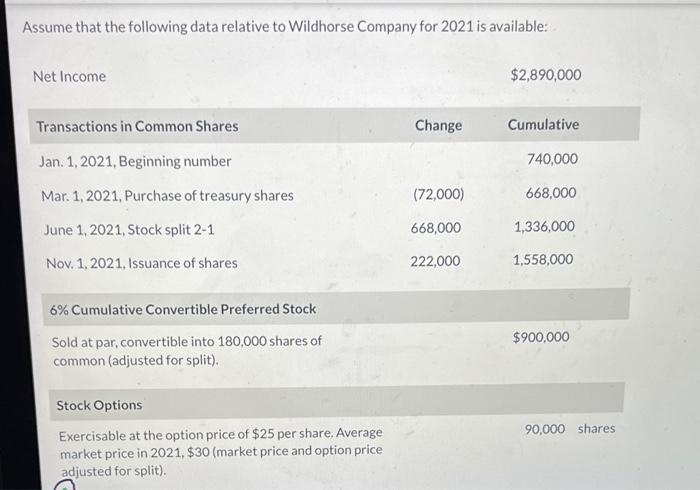Screen dimensions: 700x490
Task: Select the 90,000 shares value
Action: pos(570,429)
